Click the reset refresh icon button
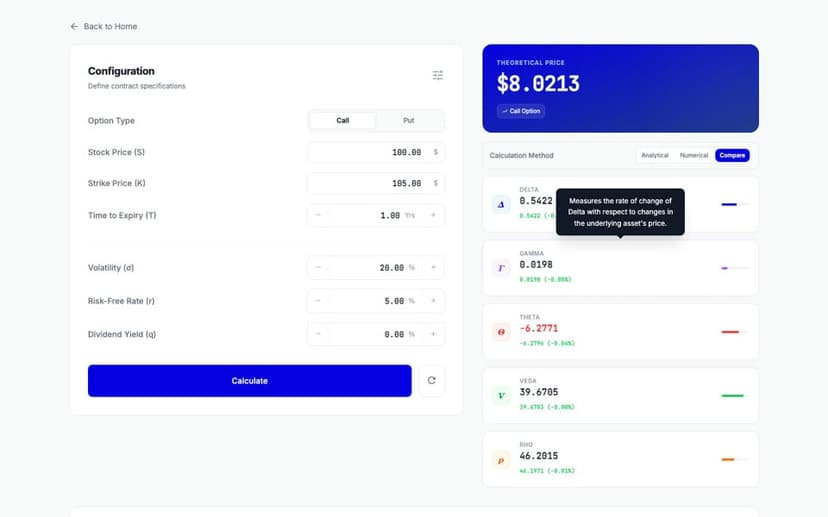This screenshot has width=828, height=517. click(x=431, y=380)
